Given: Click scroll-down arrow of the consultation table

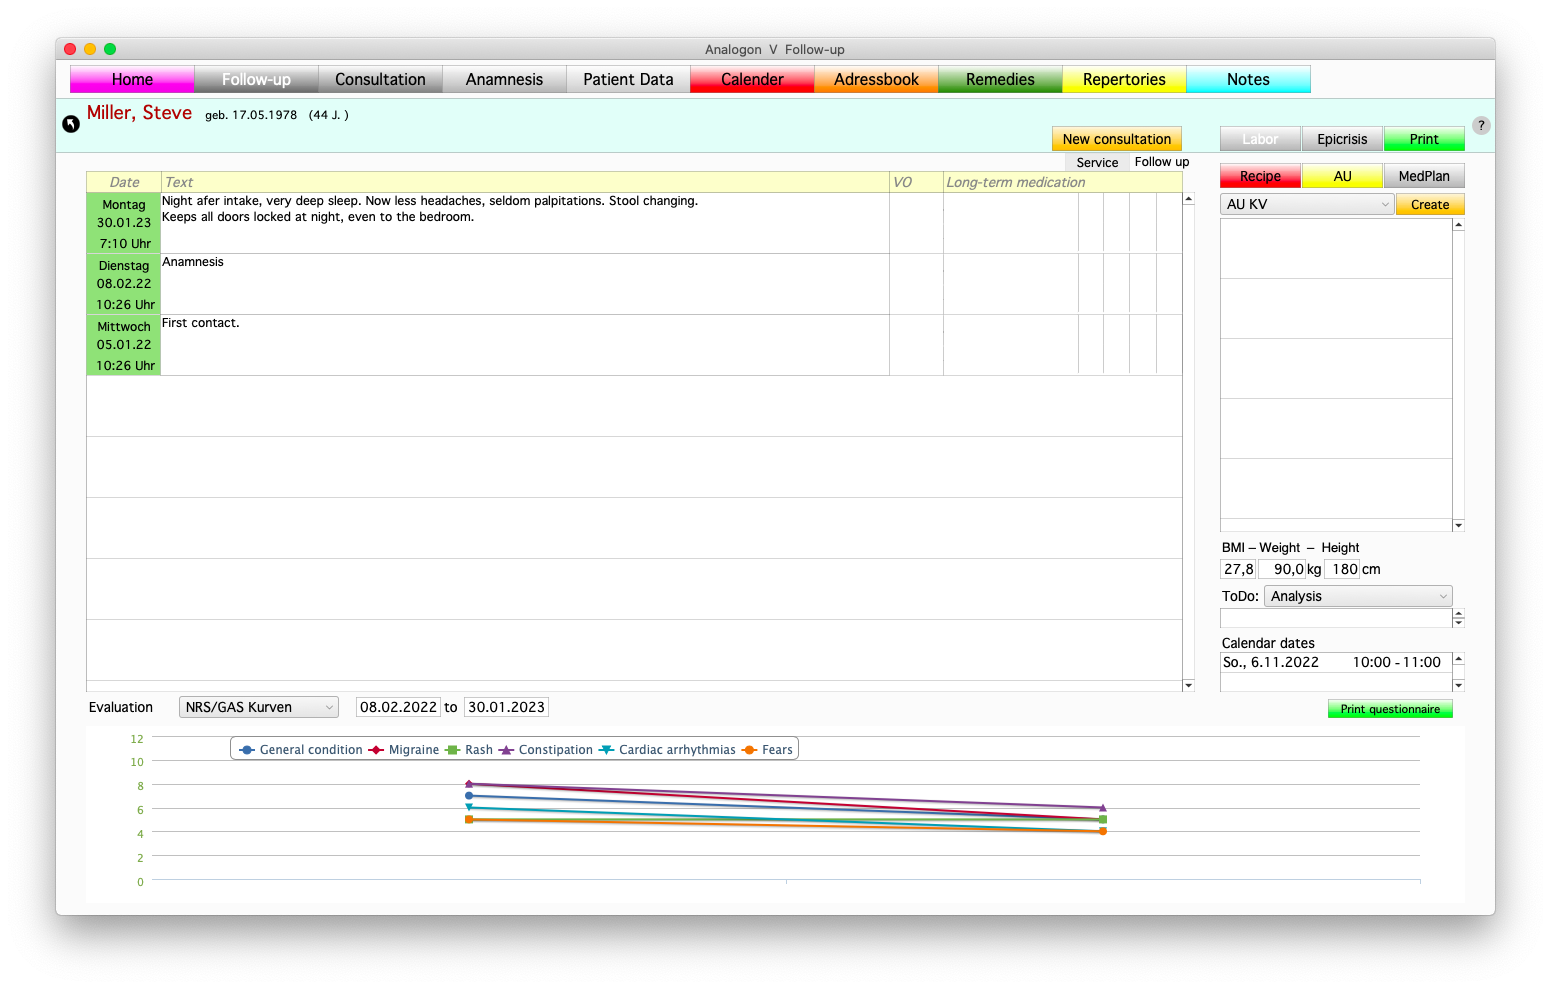Looking at the screenshot, I should point(1188,685).
